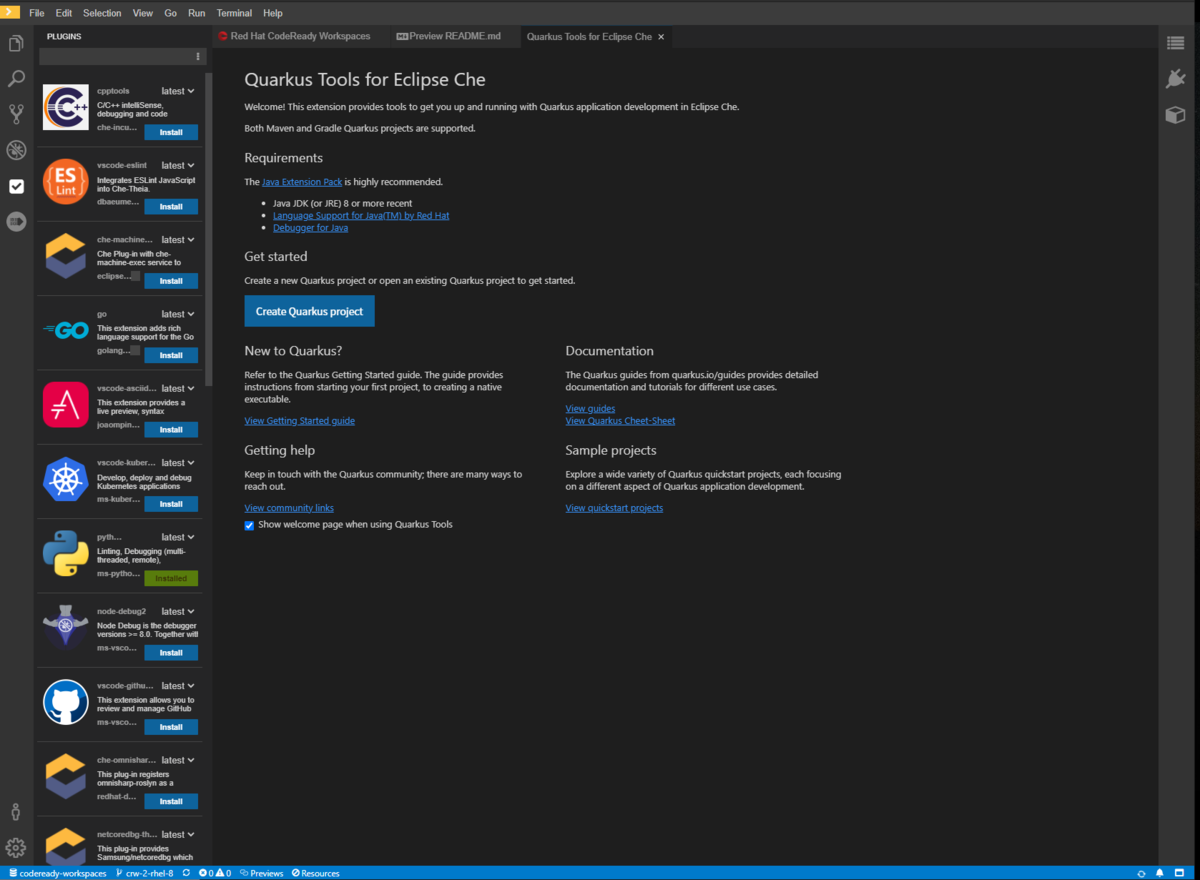Open the Debug view bug icon
Screen dimensions: 1200x880
pos(16,150)
